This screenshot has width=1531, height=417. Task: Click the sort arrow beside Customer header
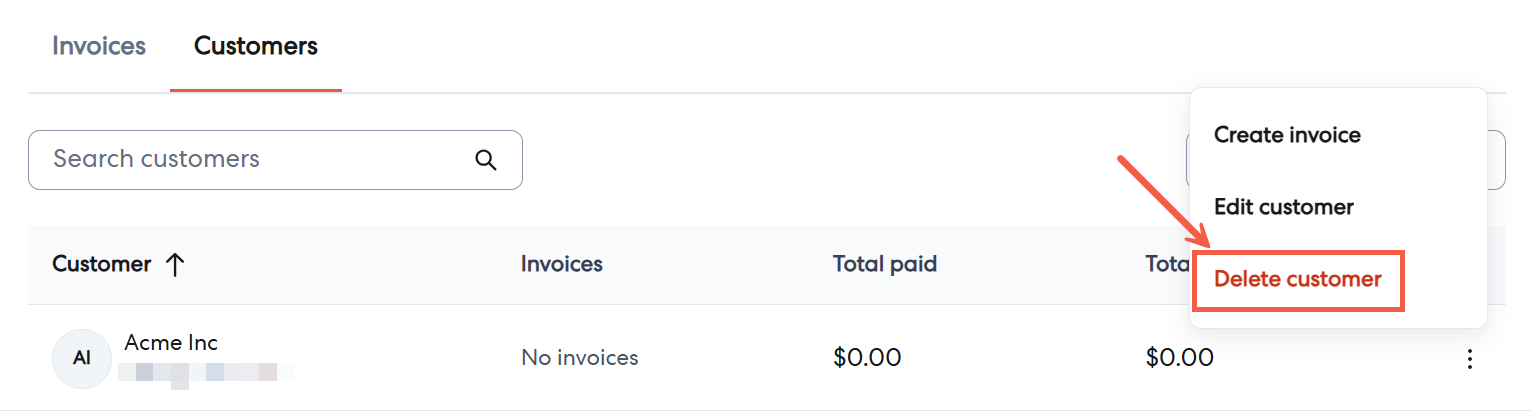coord(175,265)
